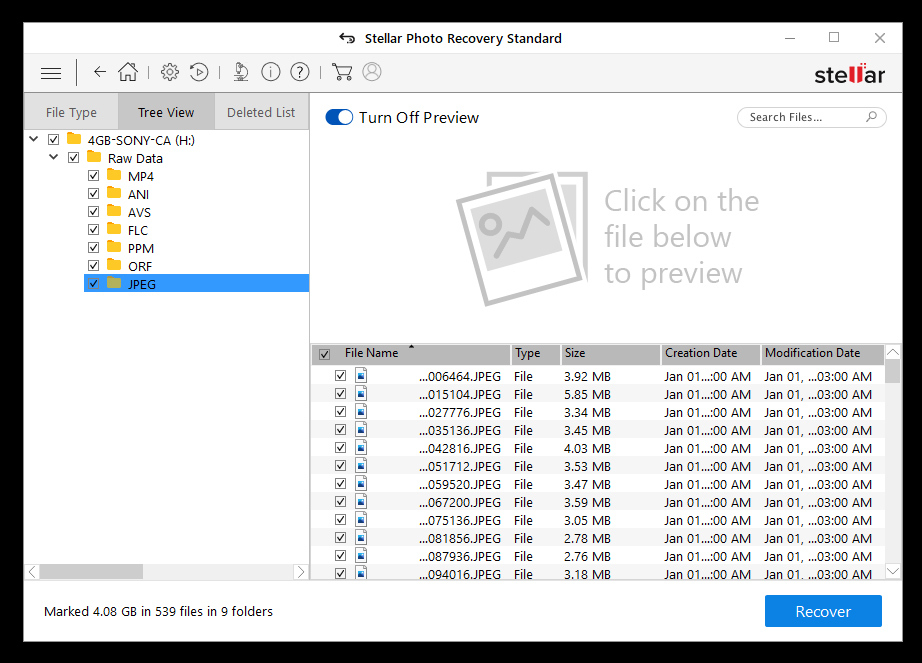Image resolution: width=922 pixels, height=663 pixels.
Task: Uncheck the checkbox for file 006464.JPEG
Action: pyautogui.click(x=340, y=376)
